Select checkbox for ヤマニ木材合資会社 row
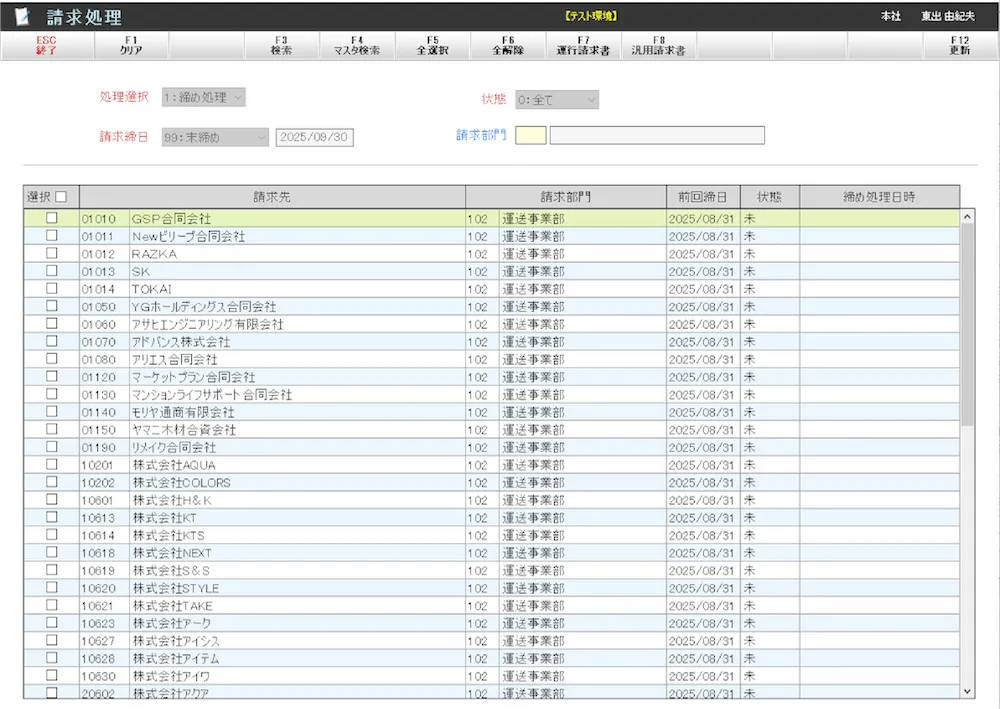The image size is (1000, 709). click(x=52, y=429)
